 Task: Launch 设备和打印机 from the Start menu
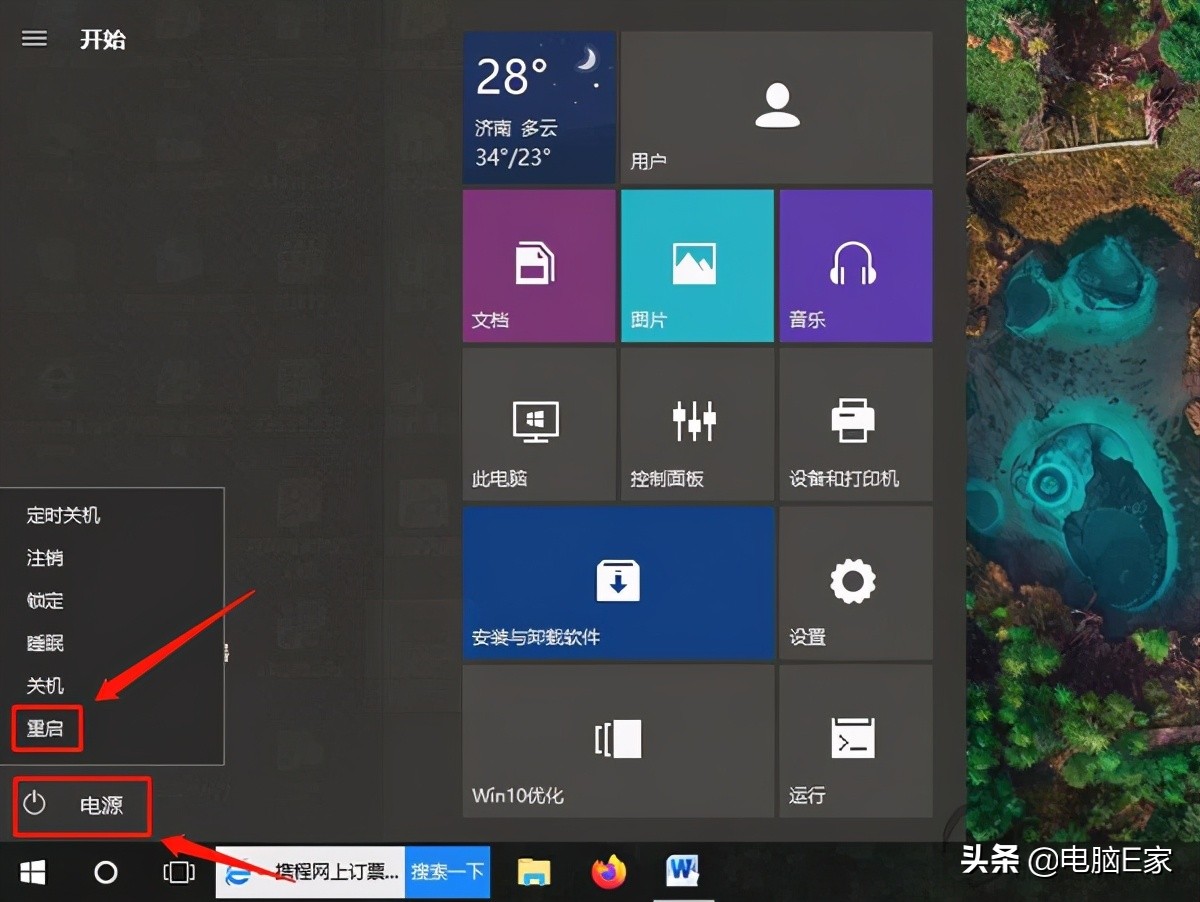[x=855, y=424]
